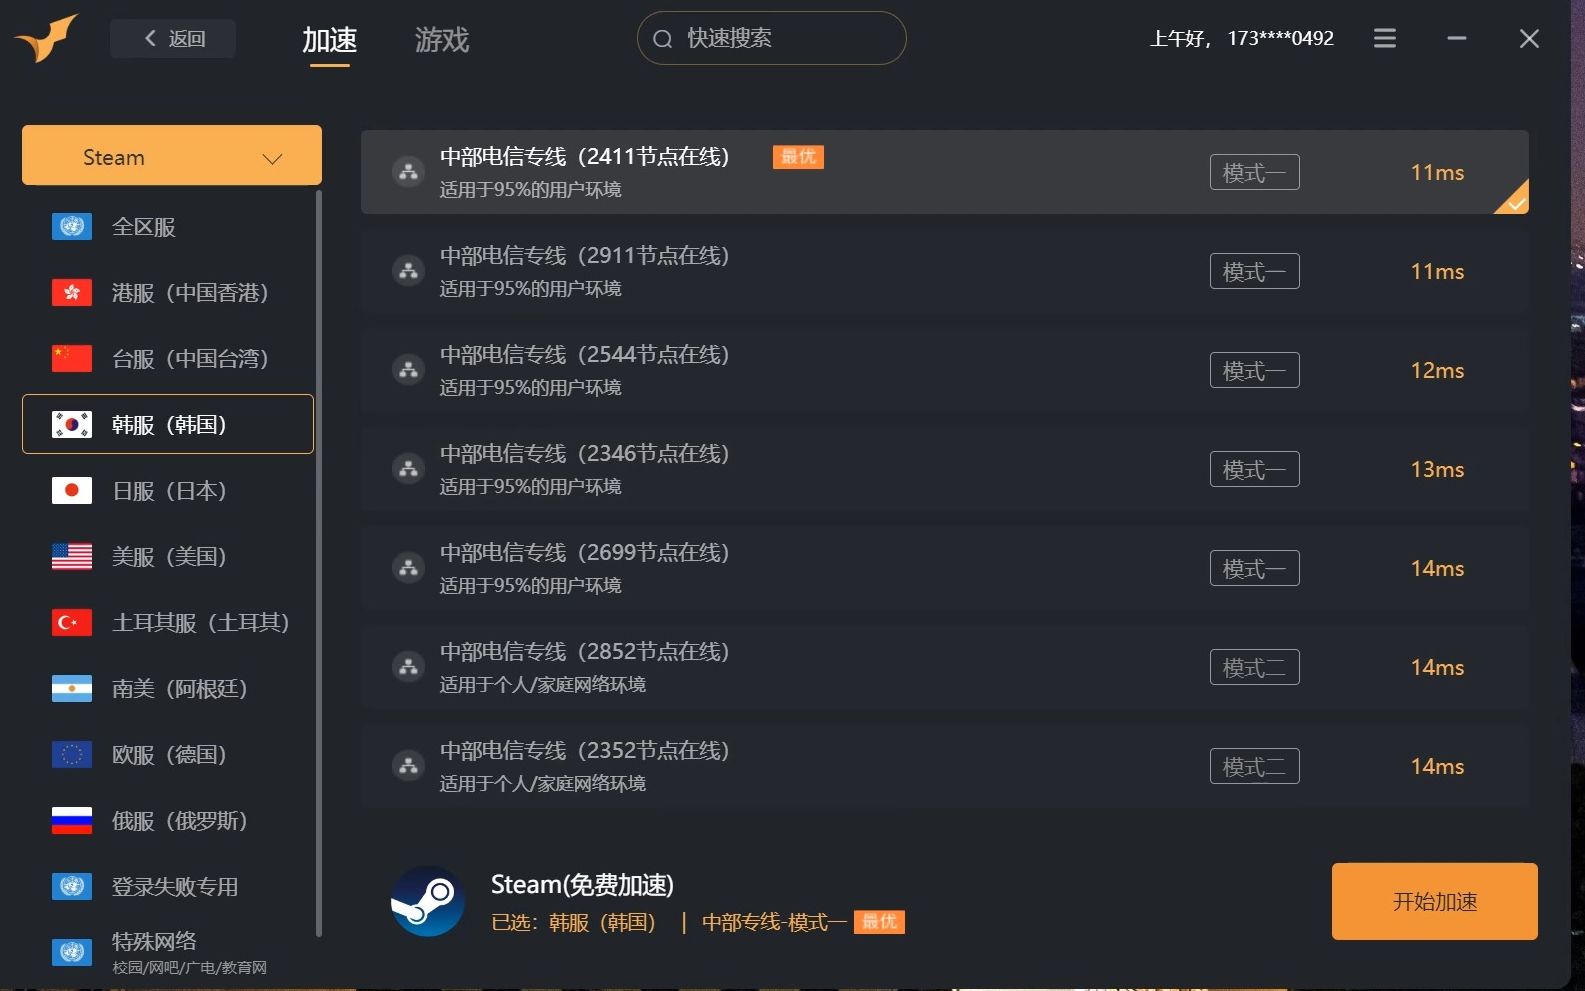Image resolution: width=1585 pixels, height=991 pixels.
Task: Select 日服 (日本) region
Action: click(168, 490)
